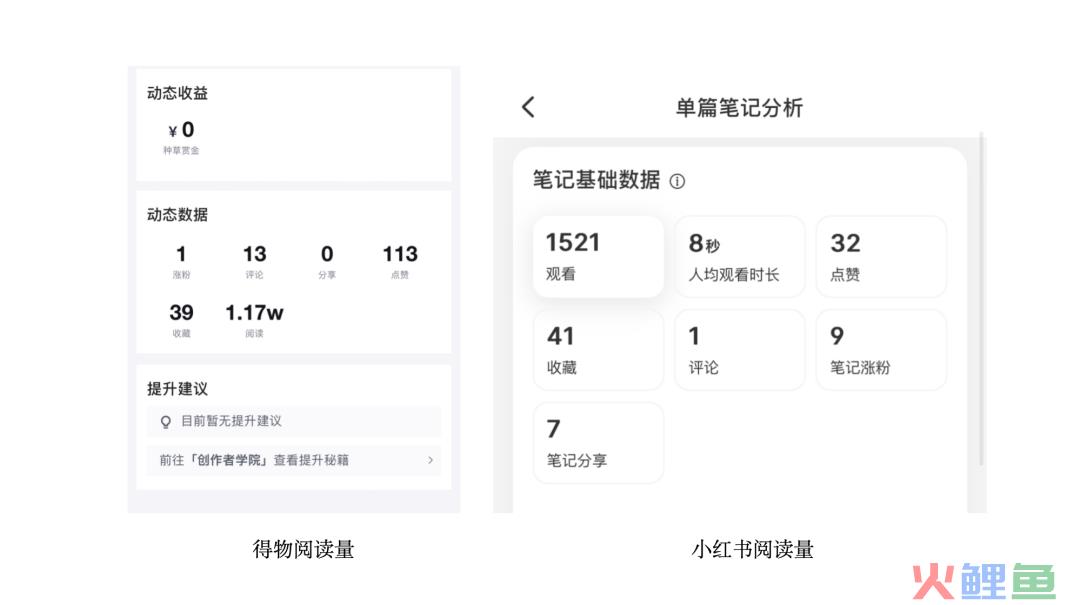This screenshot has width=1080, height=605.
Task: Click the 得物阅读量 caption
Action: (x=303, y=549)
